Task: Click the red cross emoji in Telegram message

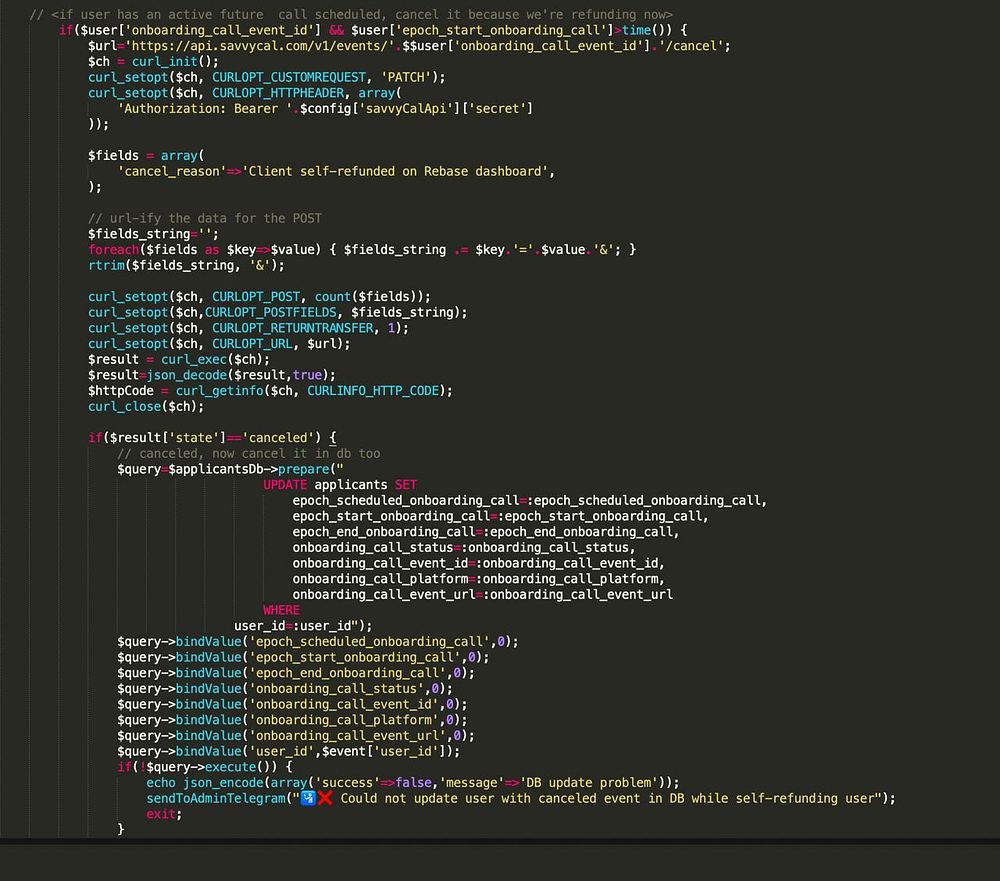Action: click(x=325, y=798)
